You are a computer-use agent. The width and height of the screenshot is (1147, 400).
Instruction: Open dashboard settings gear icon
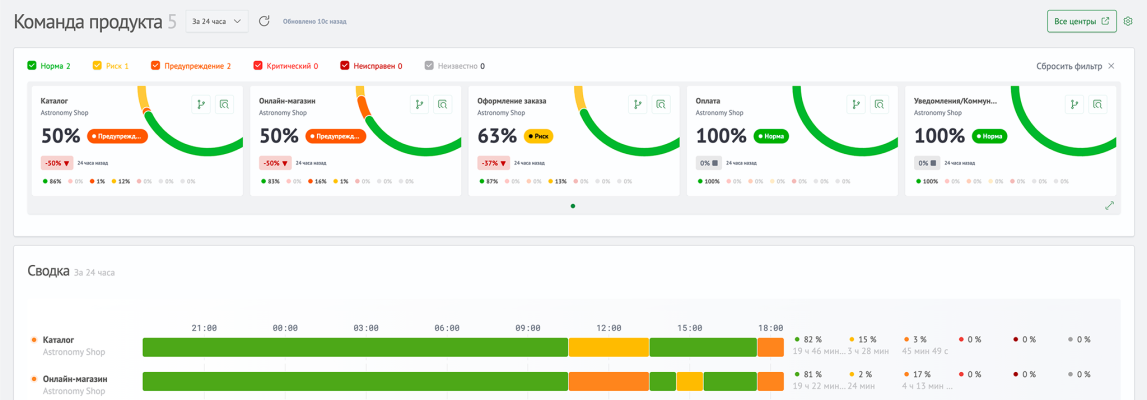tap(1128, 21)
